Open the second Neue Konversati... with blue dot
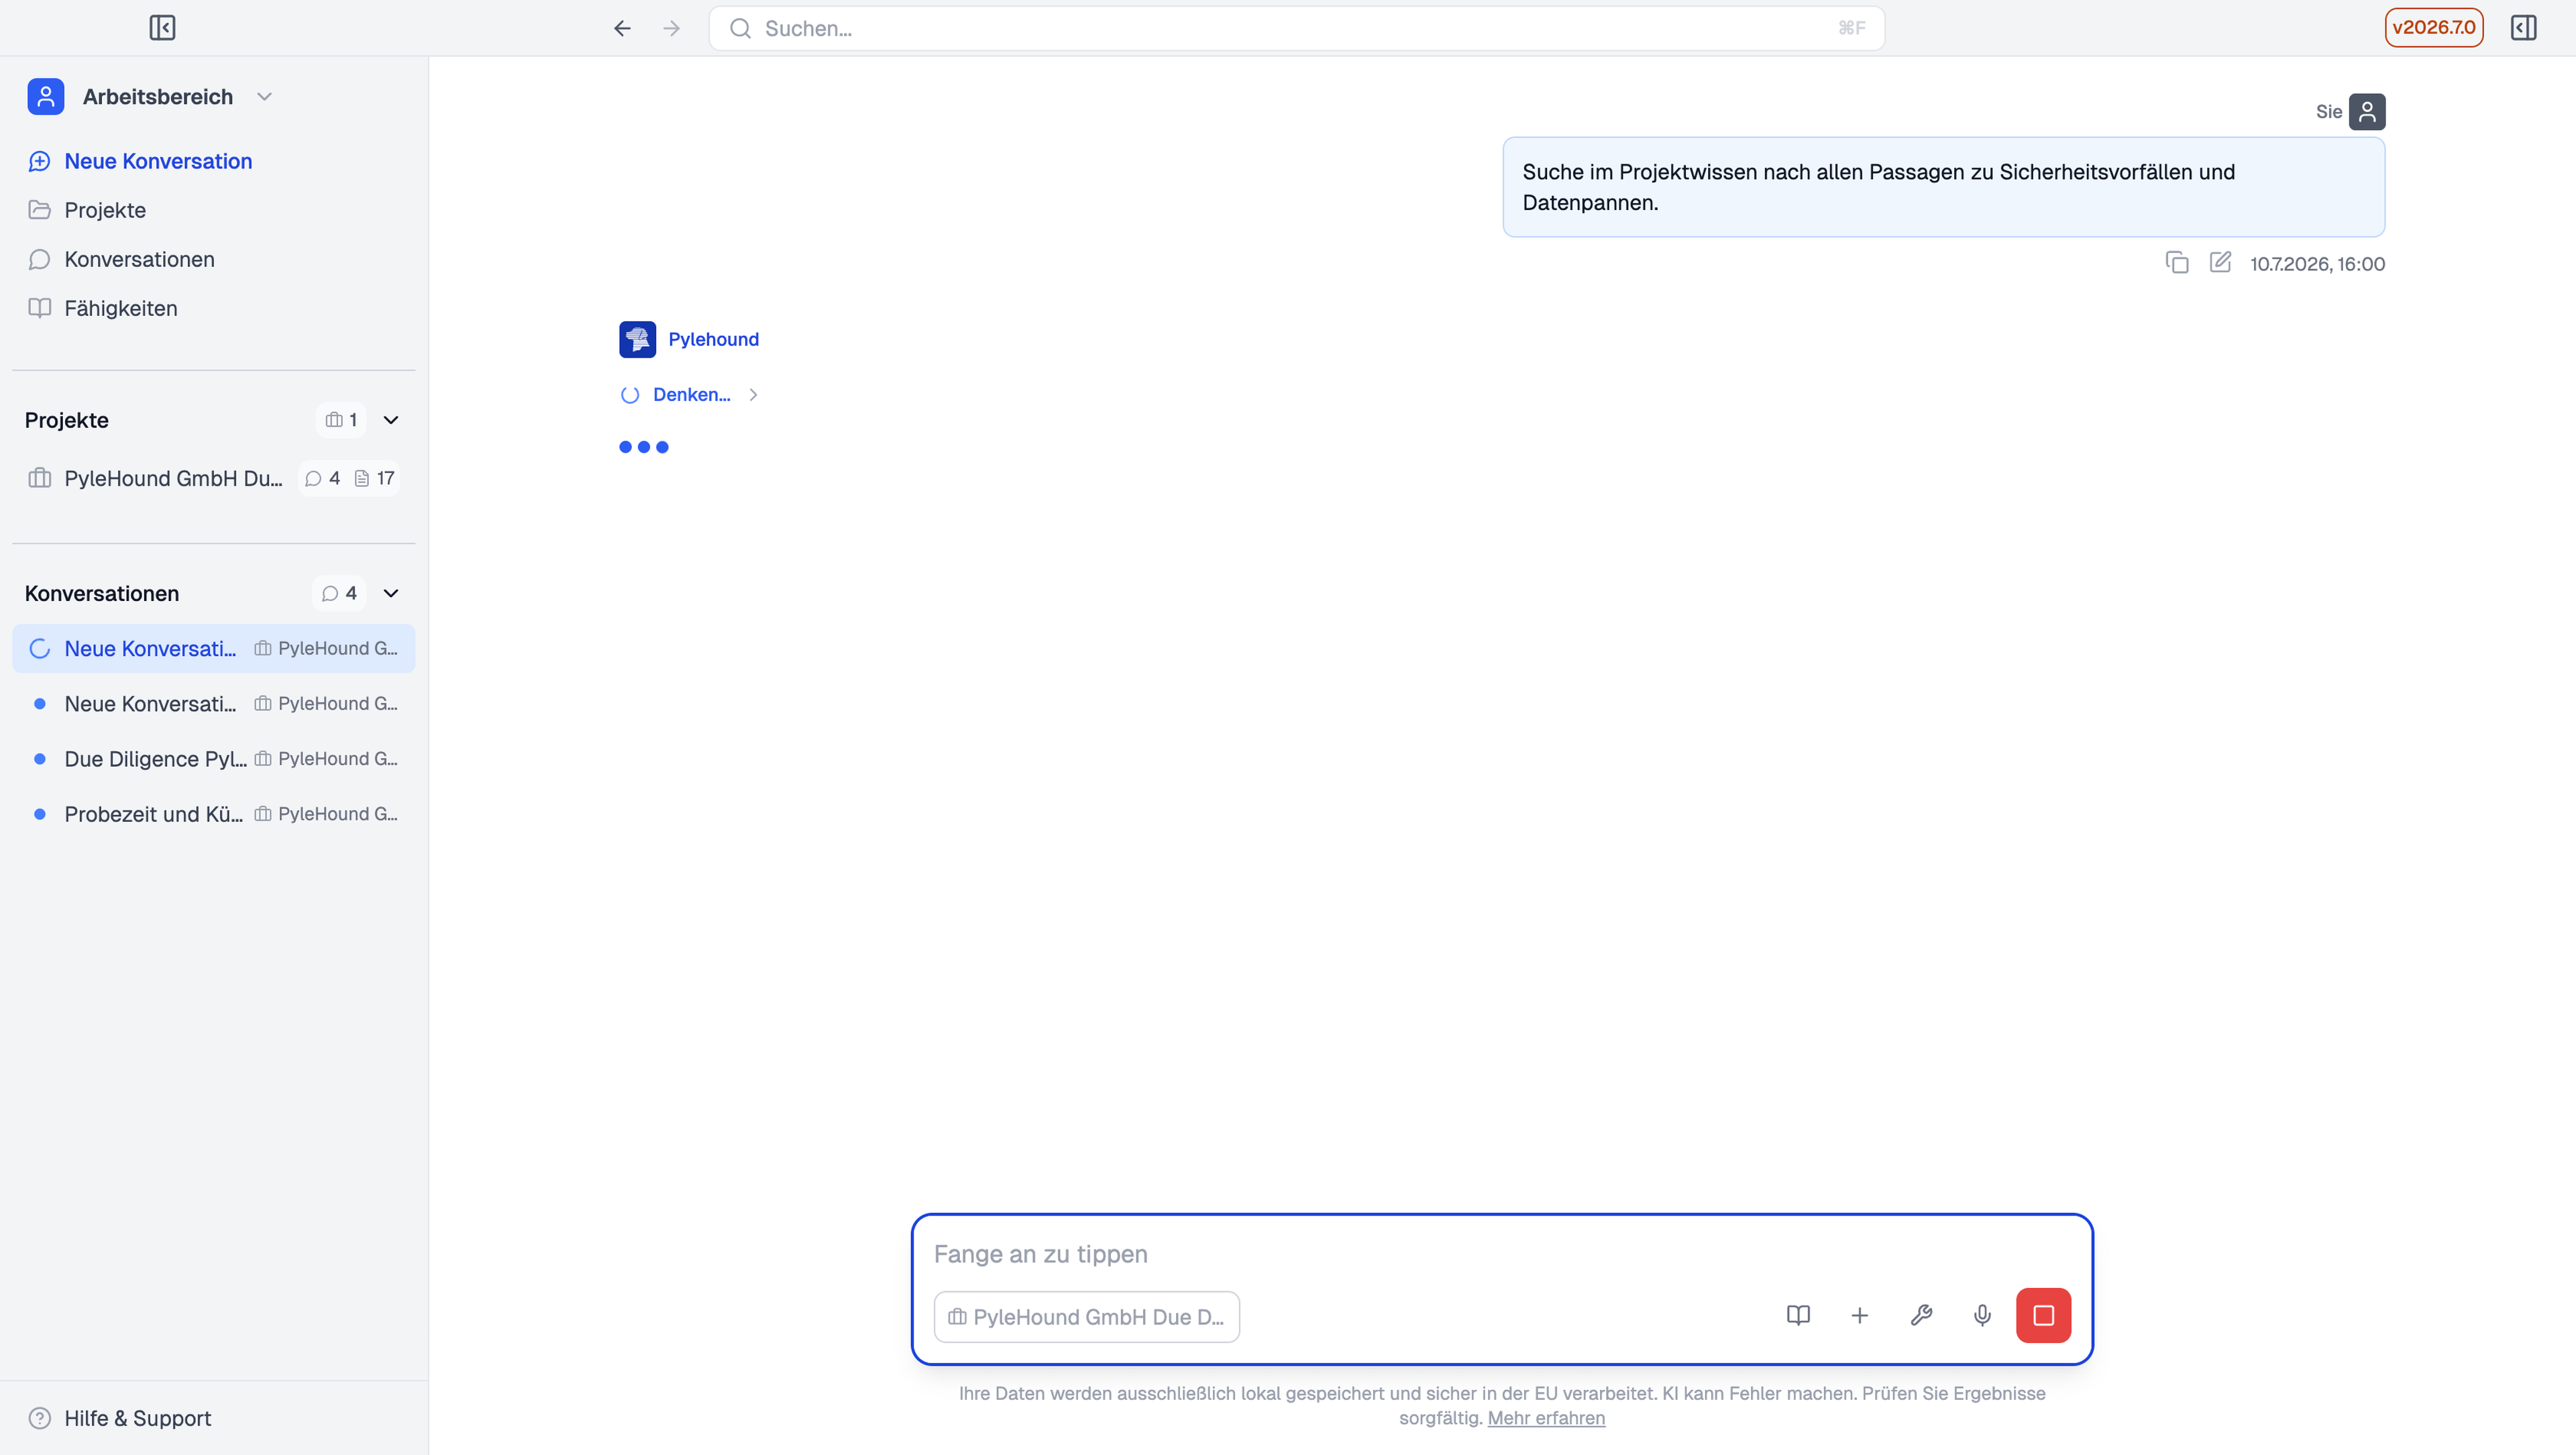 [x=213, y=704]
